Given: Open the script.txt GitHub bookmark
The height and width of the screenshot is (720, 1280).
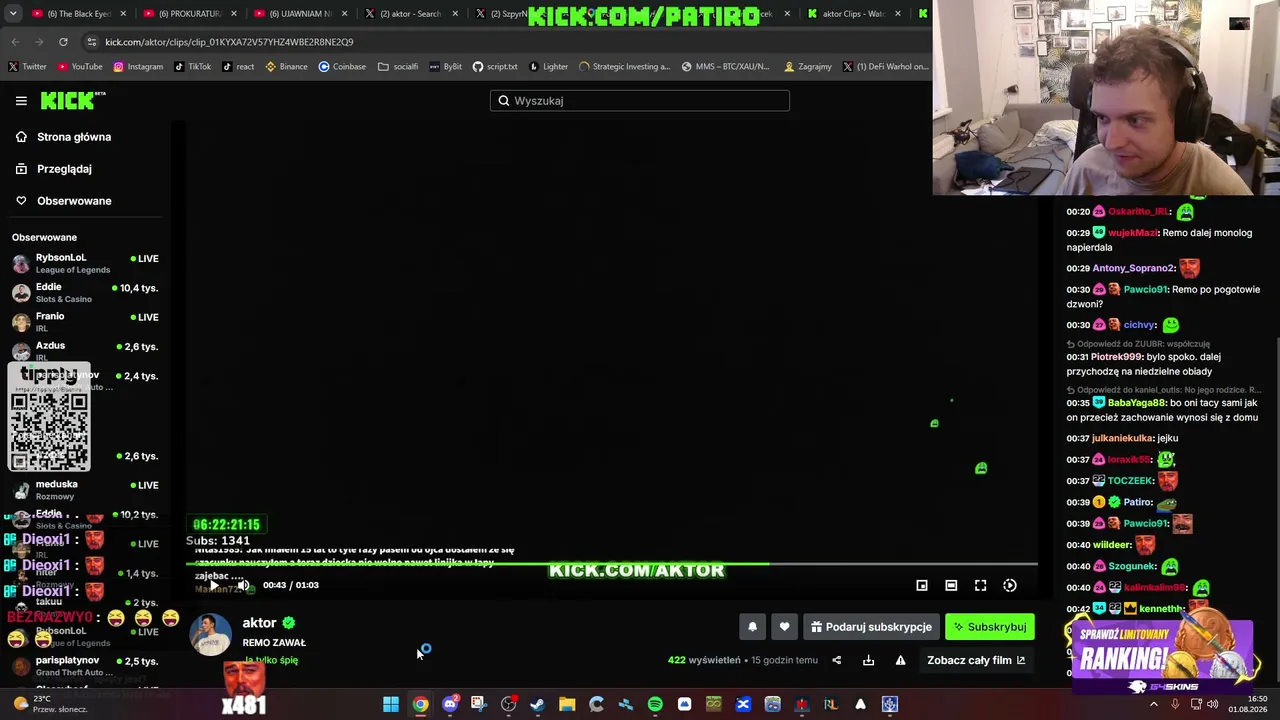Looking at the screenshot, I should [x=495, y=67].
